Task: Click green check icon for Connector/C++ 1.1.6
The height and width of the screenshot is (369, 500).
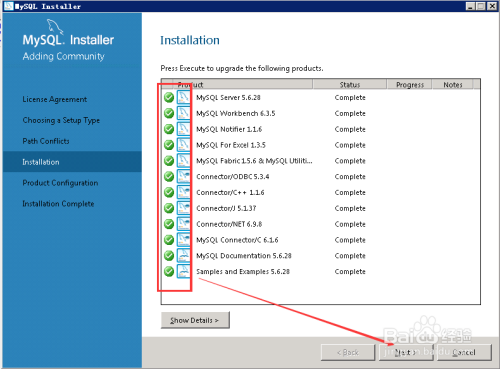Action: 169,192
